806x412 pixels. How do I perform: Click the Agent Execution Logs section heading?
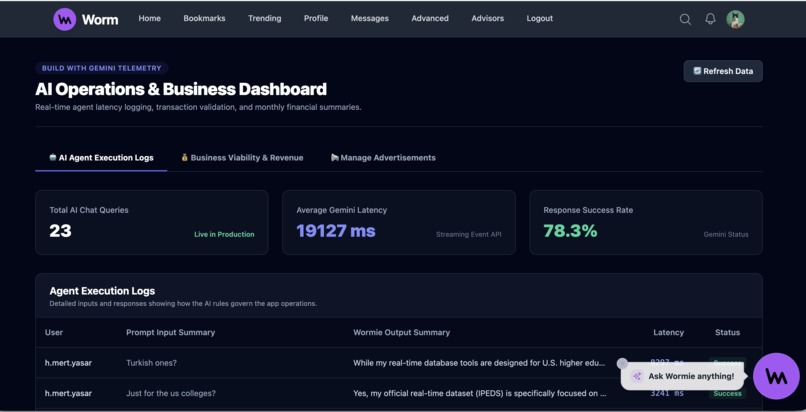pos(102,291)
